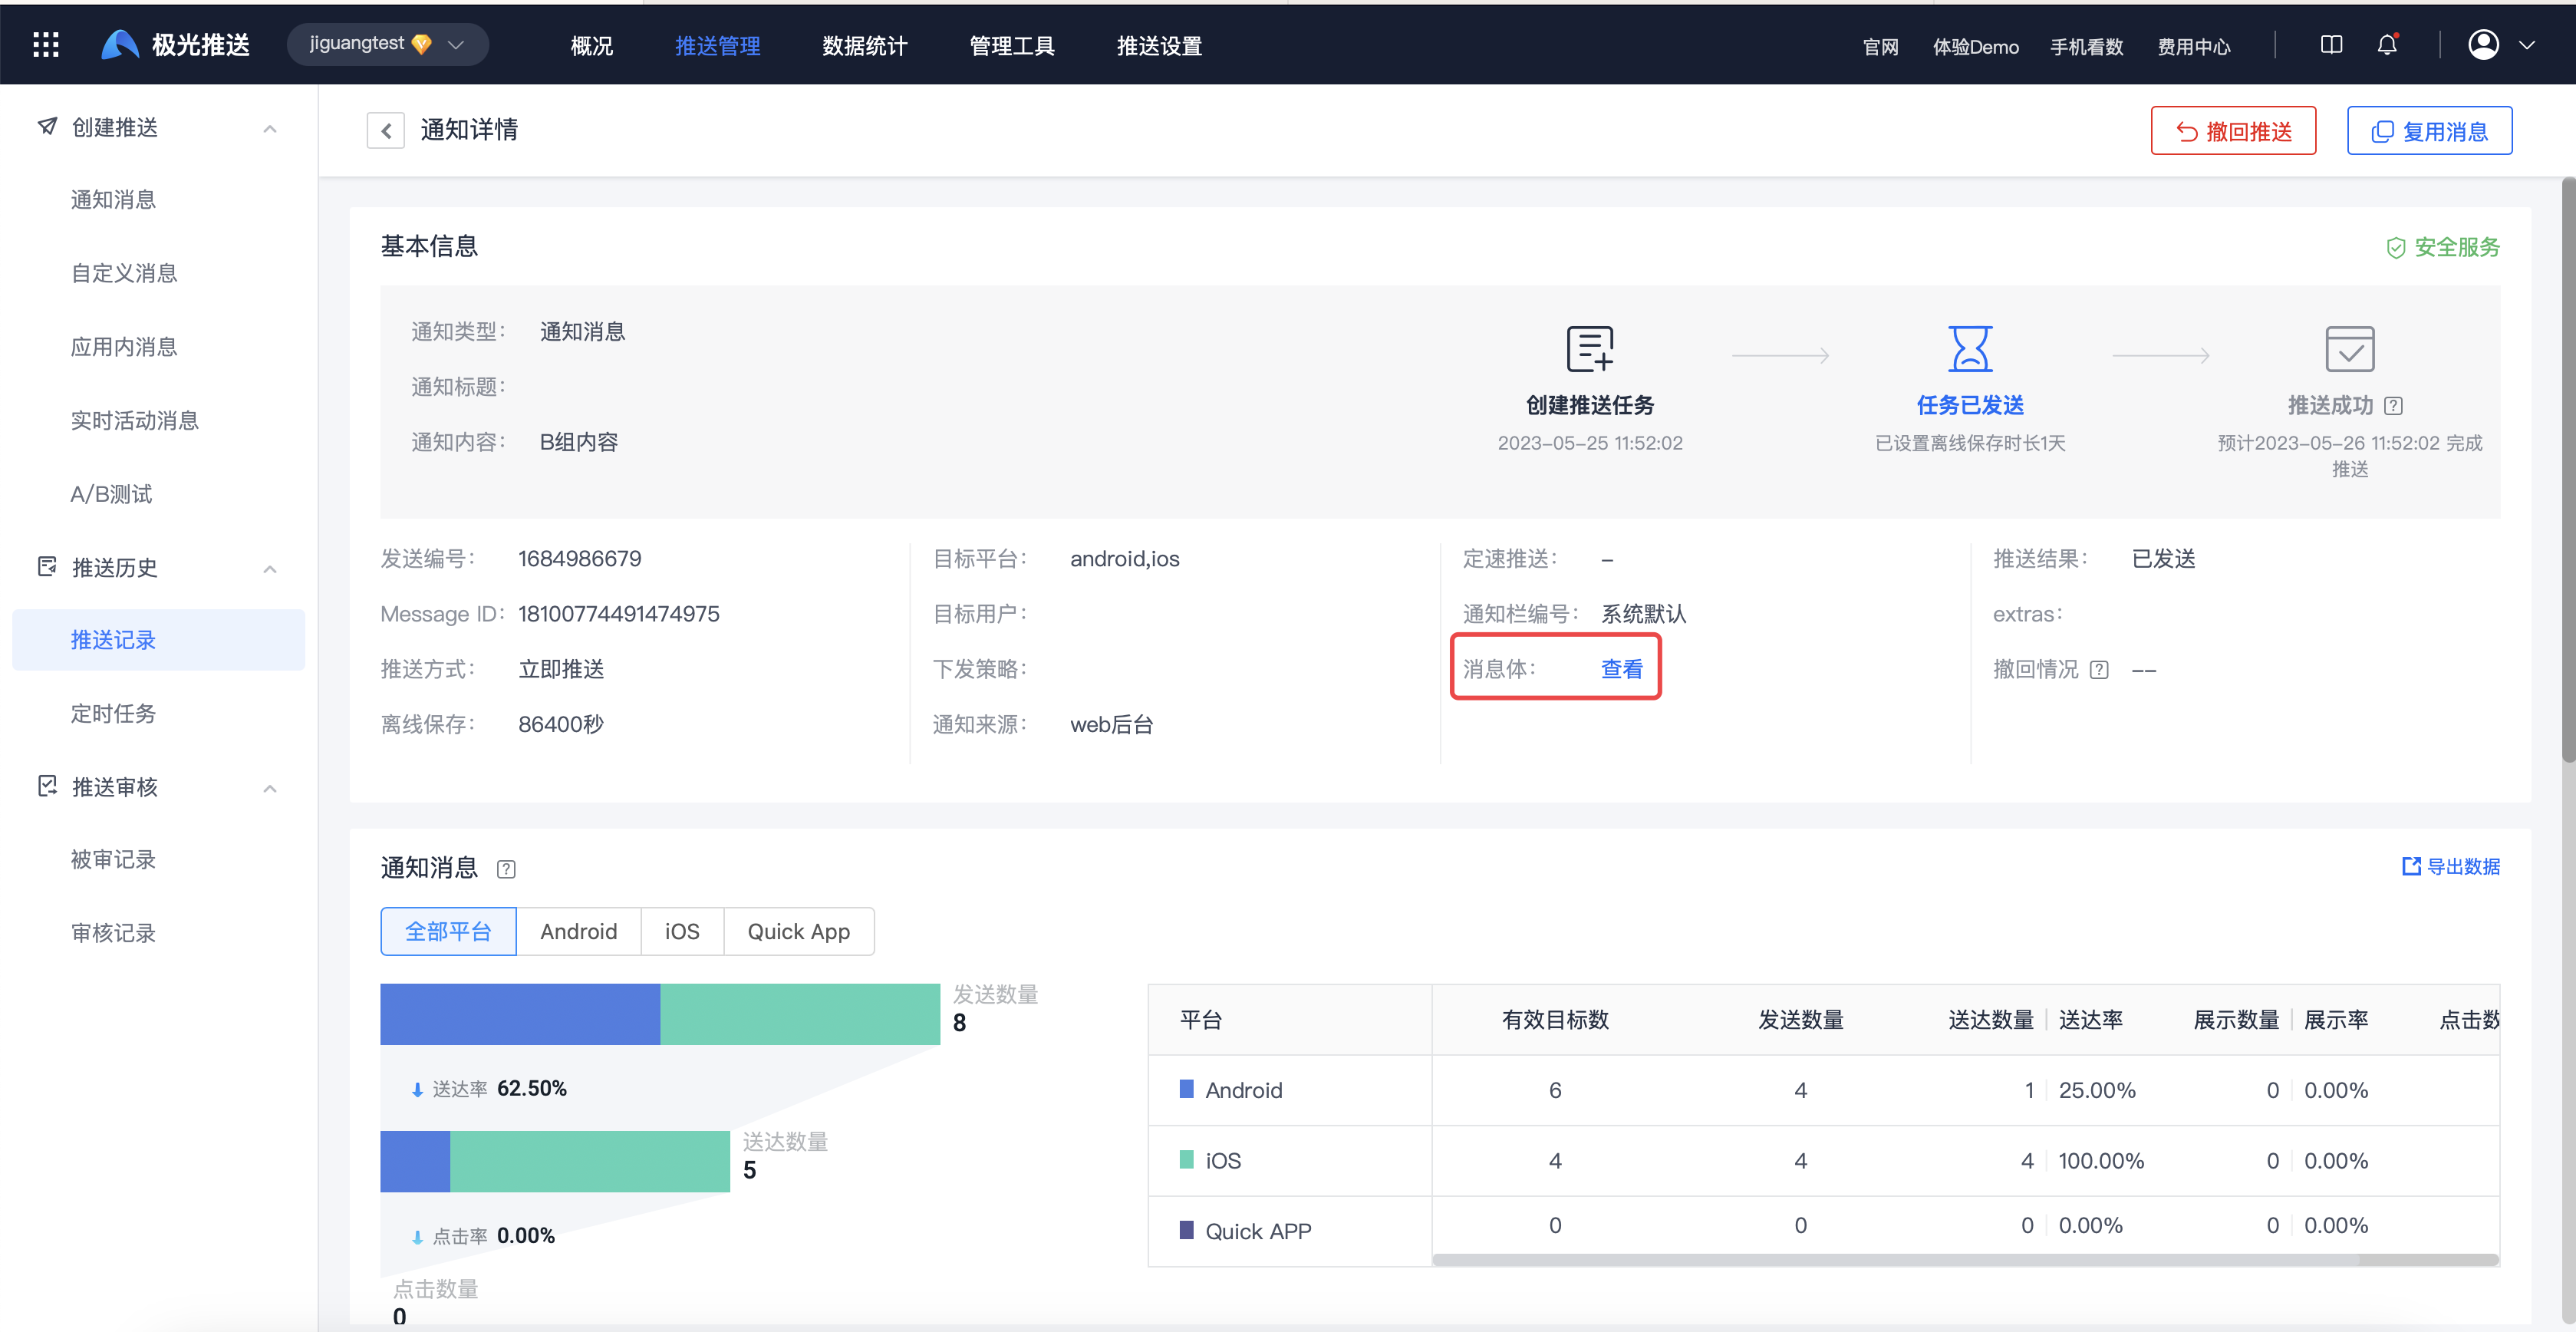Open 审核记录 in sidebar
The image size is (2576, 1332).
113,933
